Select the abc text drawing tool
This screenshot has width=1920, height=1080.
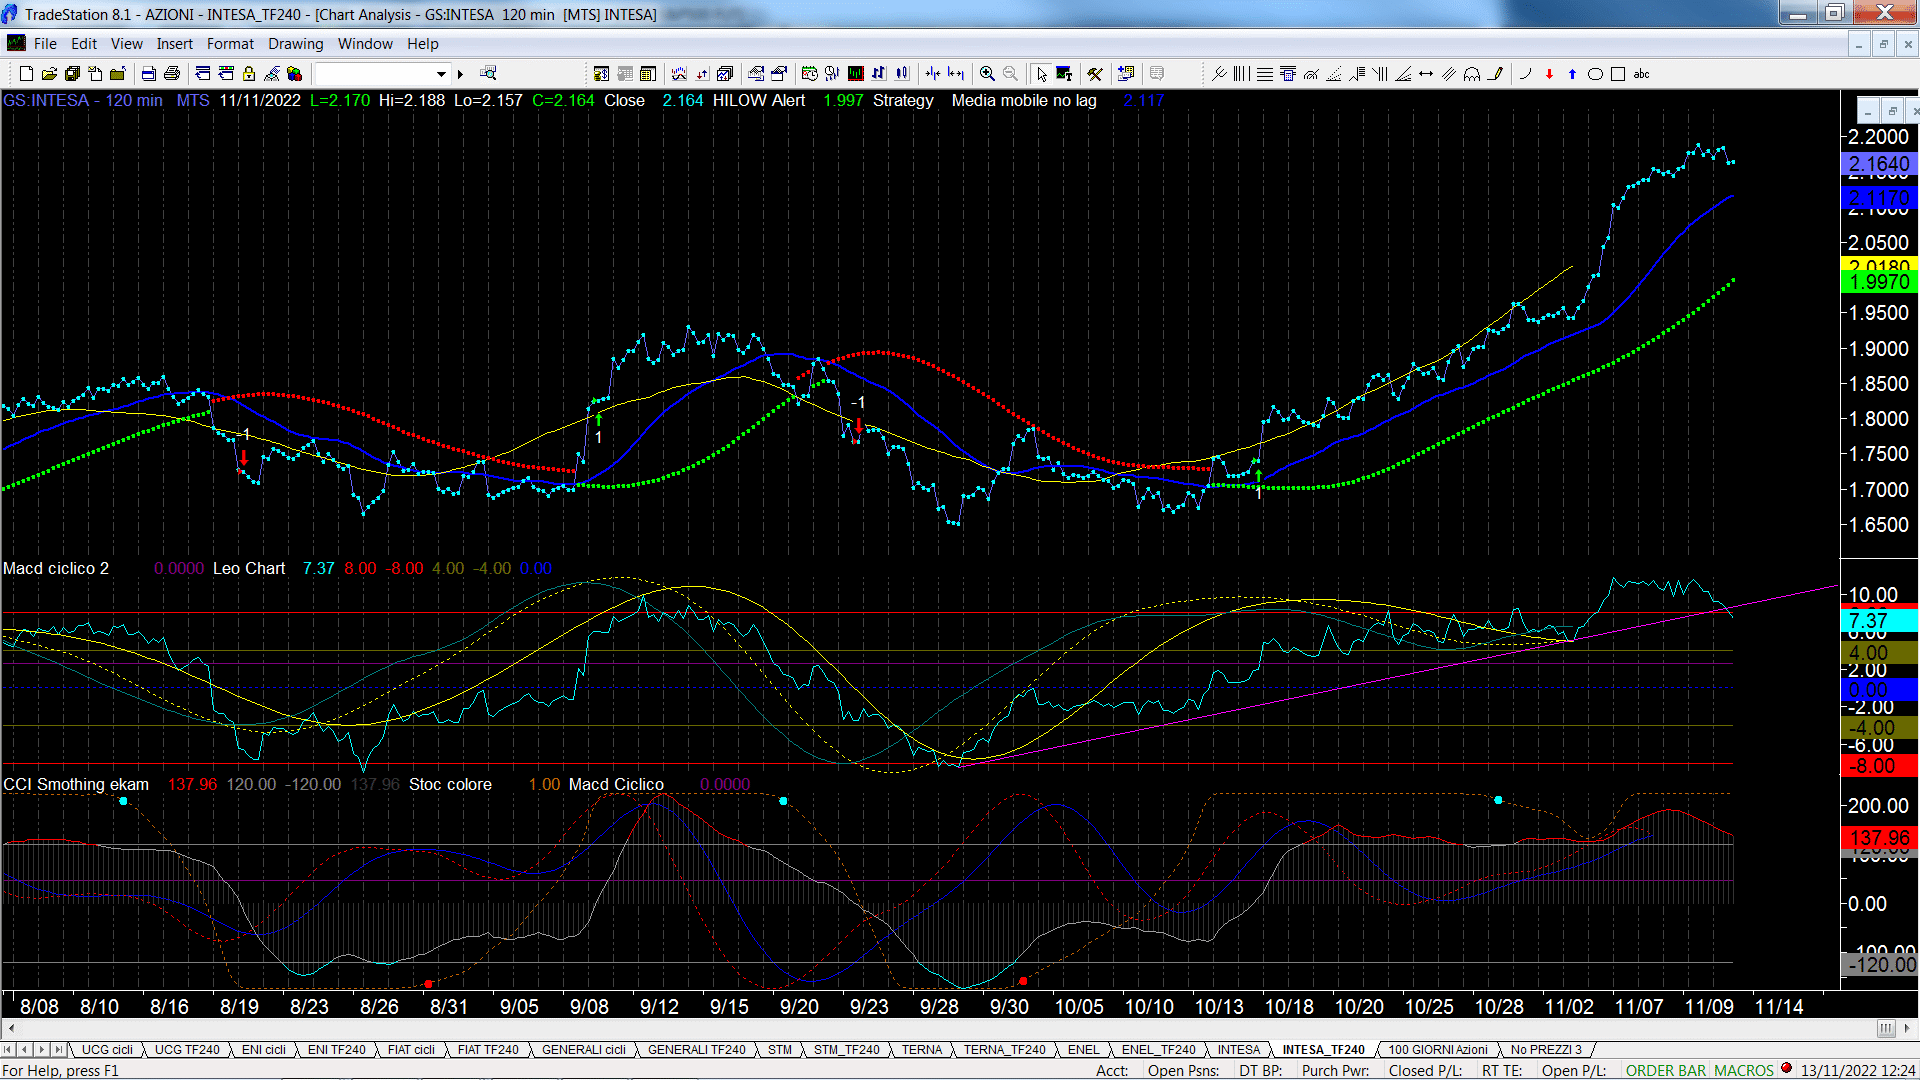1641,74
